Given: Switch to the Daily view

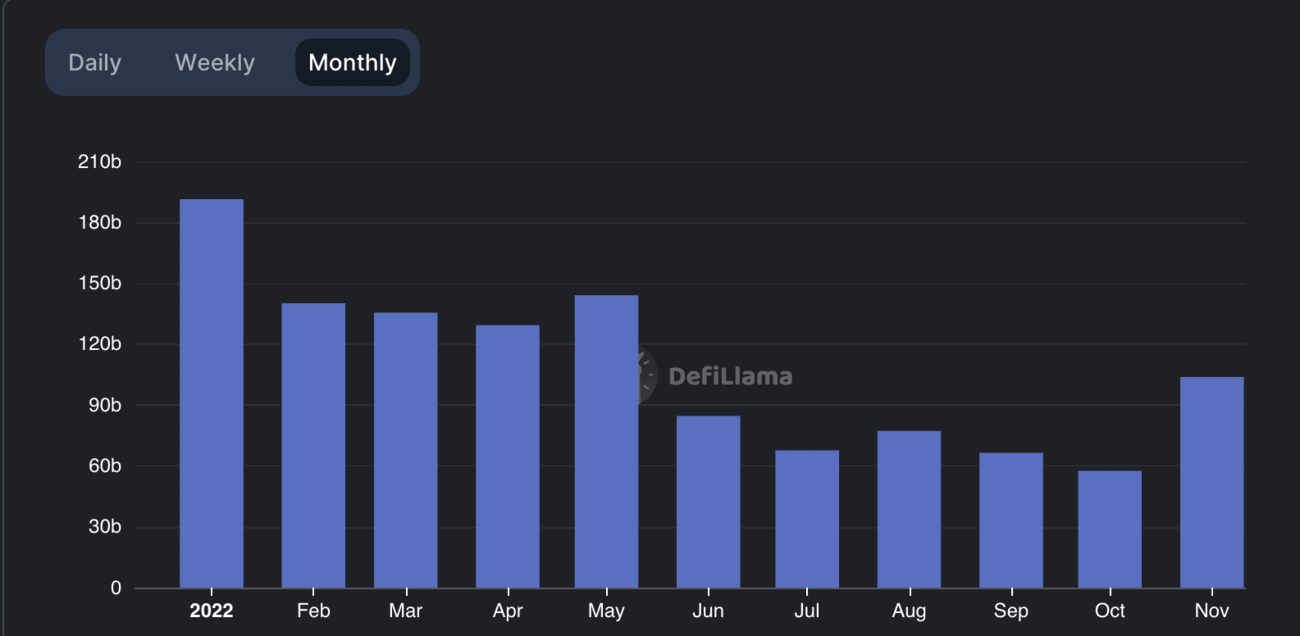Looking at the screenshot, I should (x=95, y=62).
